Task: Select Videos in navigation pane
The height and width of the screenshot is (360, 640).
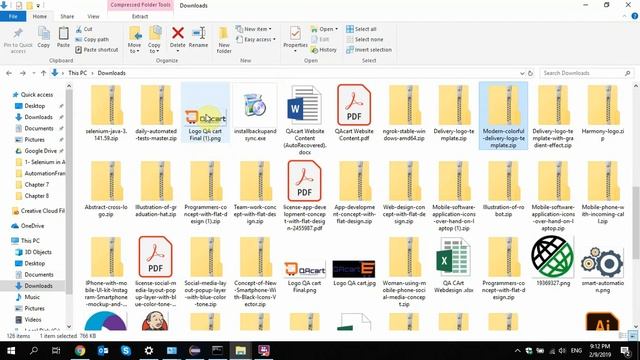Action: tap(29, 320)
